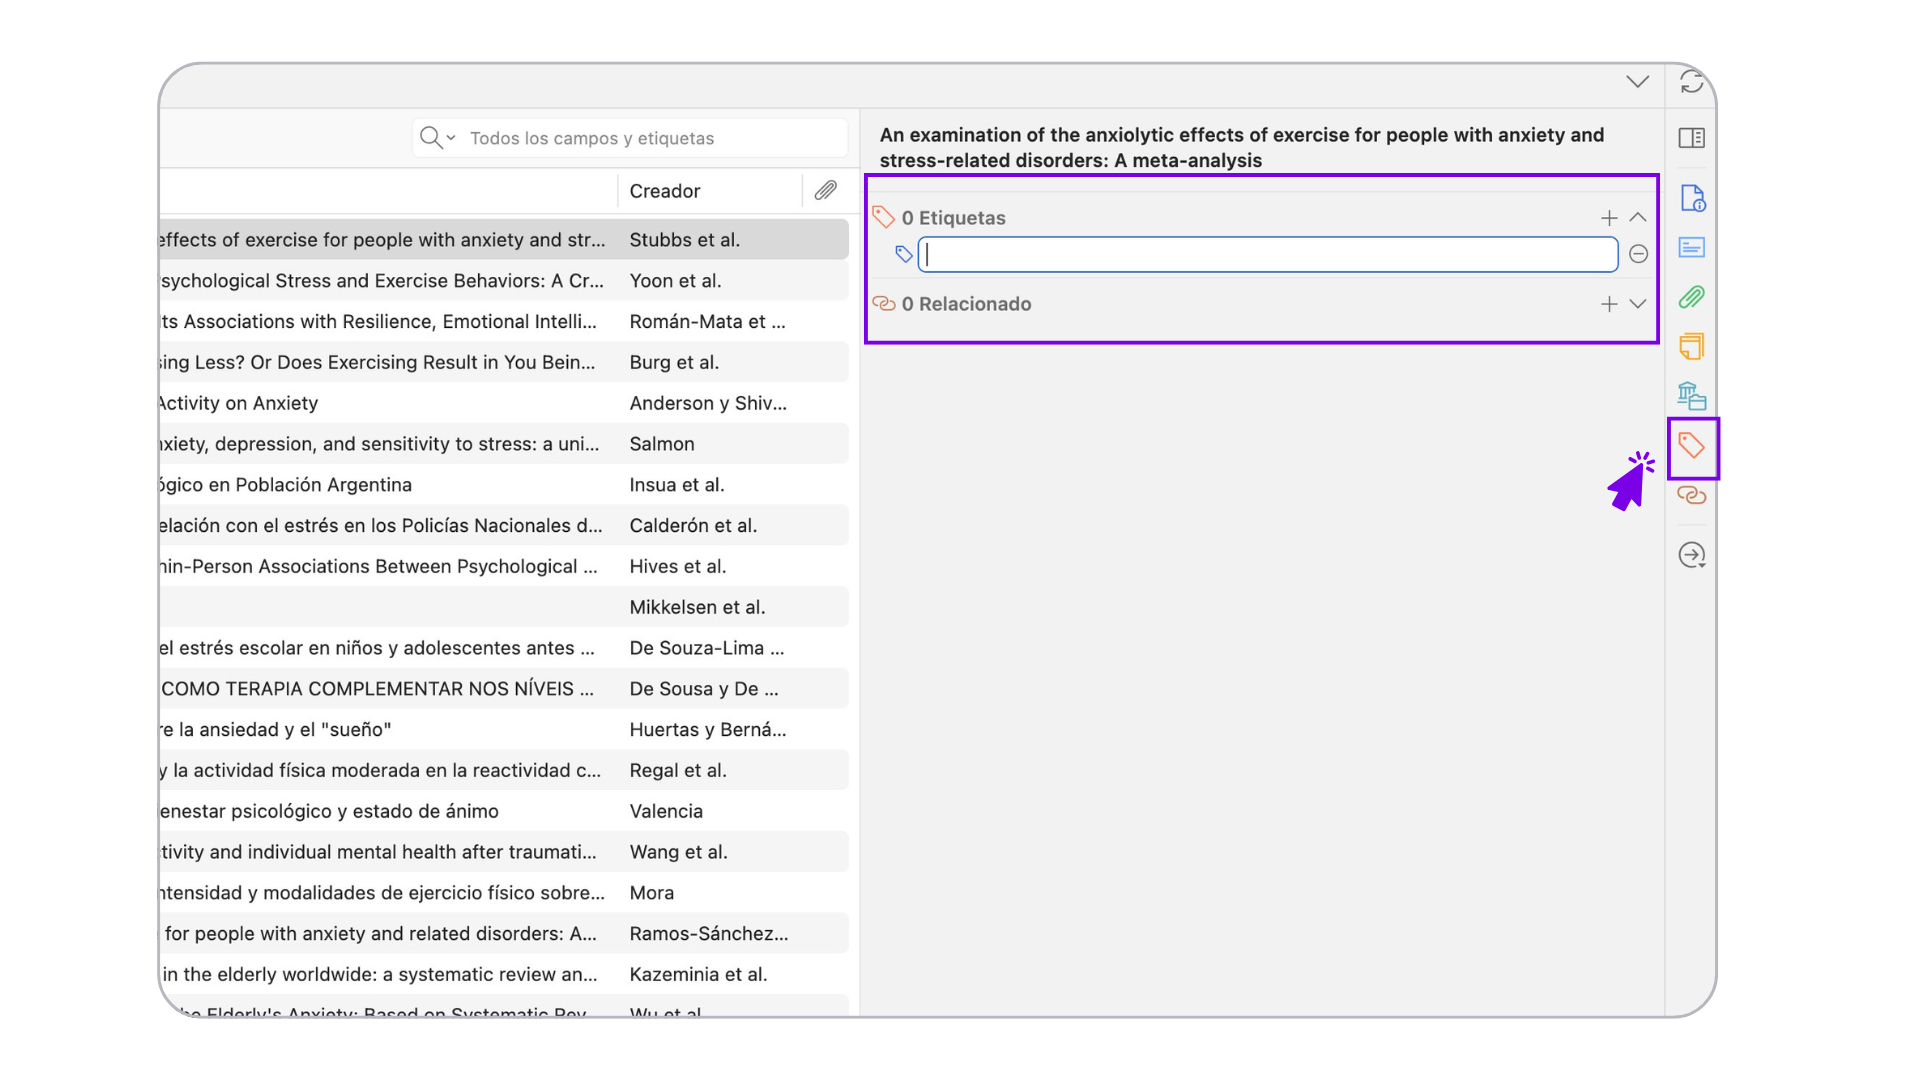Image resolution: width=1920 pixels, height=1080 pixels.
Task: Collapse the Etiquetas section
Action: pyautogui.click(x=1638, y=218)
